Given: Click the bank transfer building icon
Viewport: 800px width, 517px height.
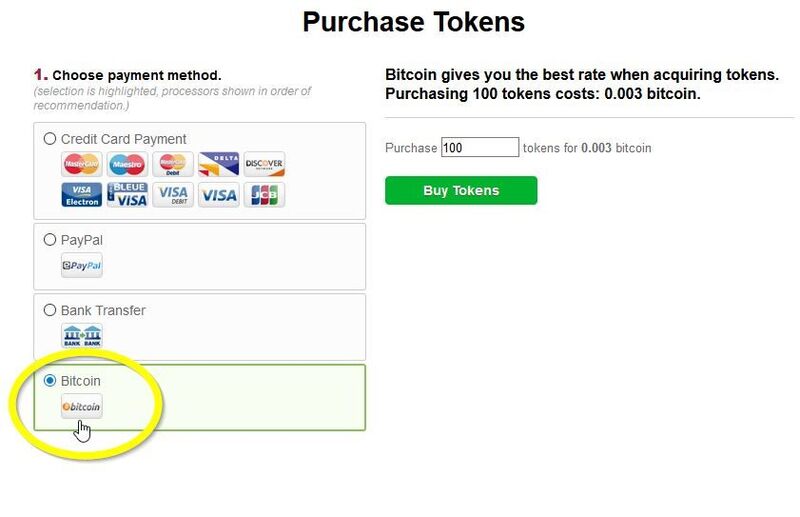Looking at the screenshot, I should pos(82,336).
